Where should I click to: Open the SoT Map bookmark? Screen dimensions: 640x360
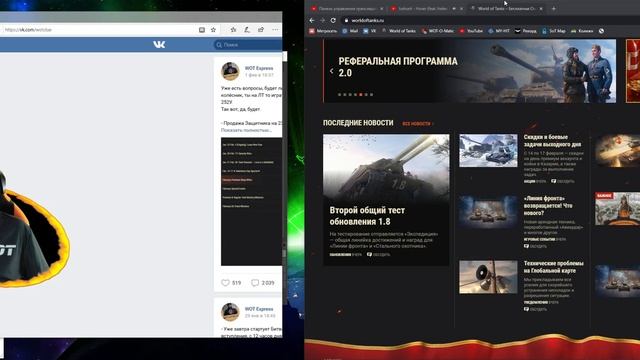pyautogui.click(x=553, y=31)
